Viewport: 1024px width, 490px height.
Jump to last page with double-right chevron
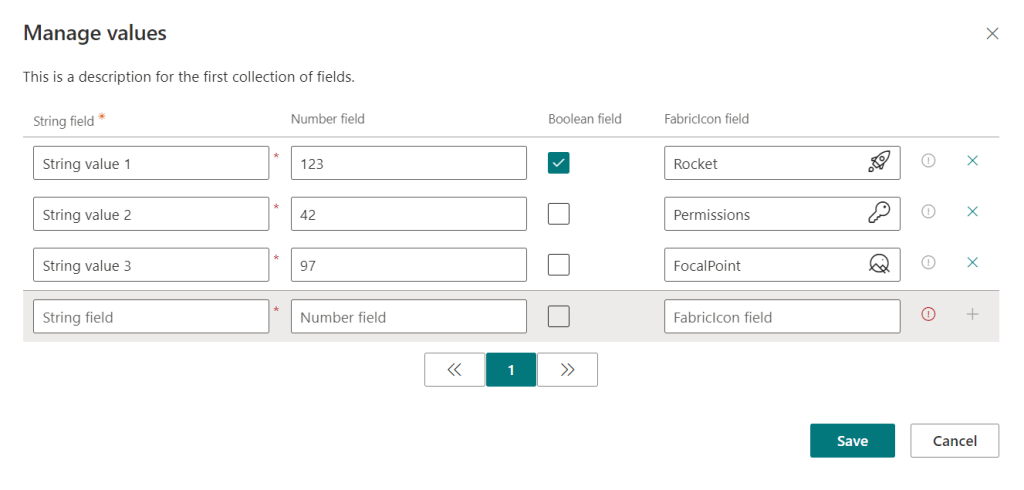pos(568,369)
